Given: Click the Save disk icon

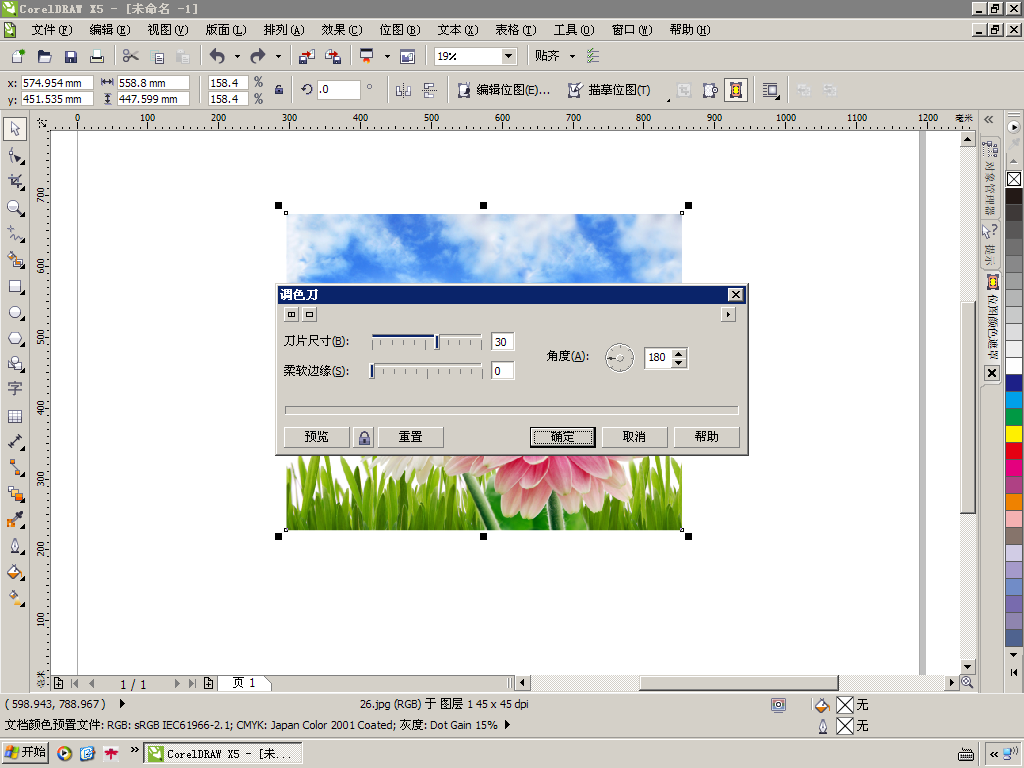Looking at the screenshot, I should pyautogui.click(x=71, y=56).
